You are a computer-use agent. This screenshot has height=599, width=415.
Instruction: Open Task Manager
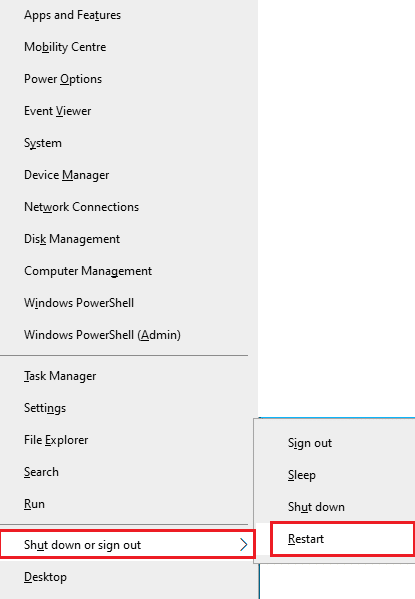click(x=128, y=376)
